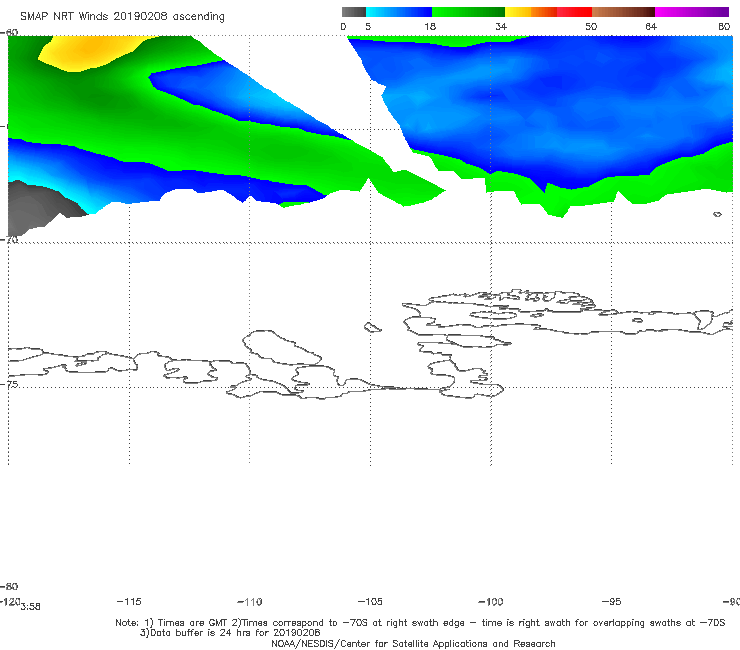Click the latitude label '-80'
Screen dimensions: 740x650
pyautogui.click(x=9, y=586)
